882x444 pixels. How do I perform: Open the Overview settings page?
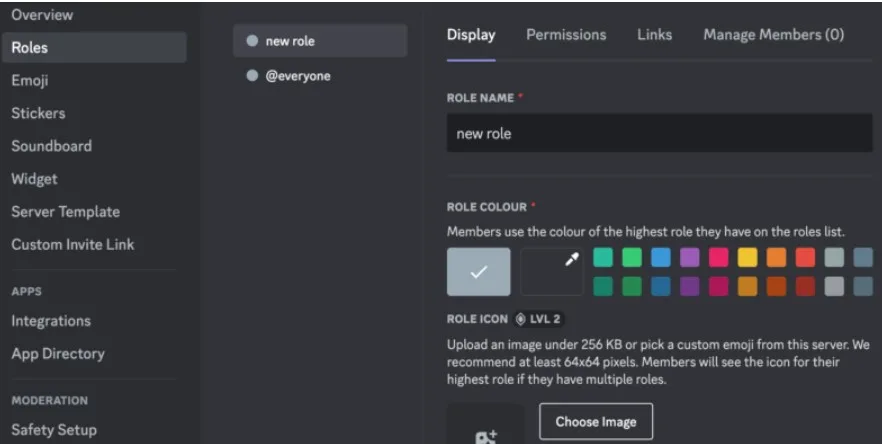tap(42, 15)
